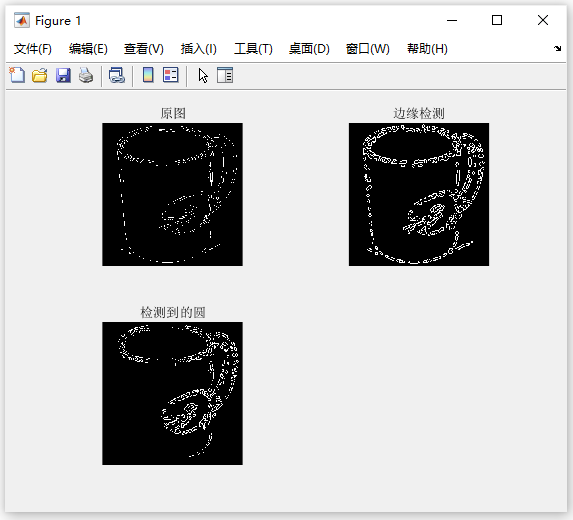Open the 查看(V) menu
Image resolution: width=573 pixels, height=520 pixels.
pyautogui.click(x=144, y=49)
